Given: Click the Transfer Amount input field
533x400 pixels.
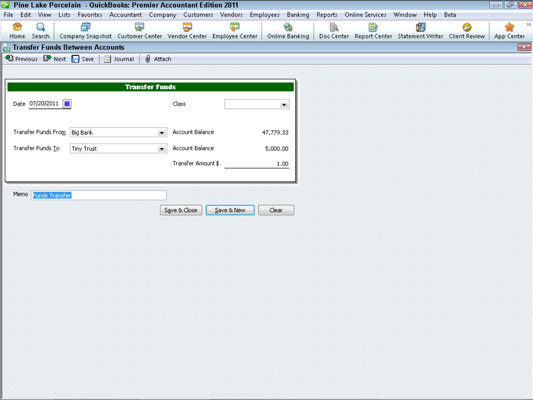Looking at the screenshot, I should (257, 164).
